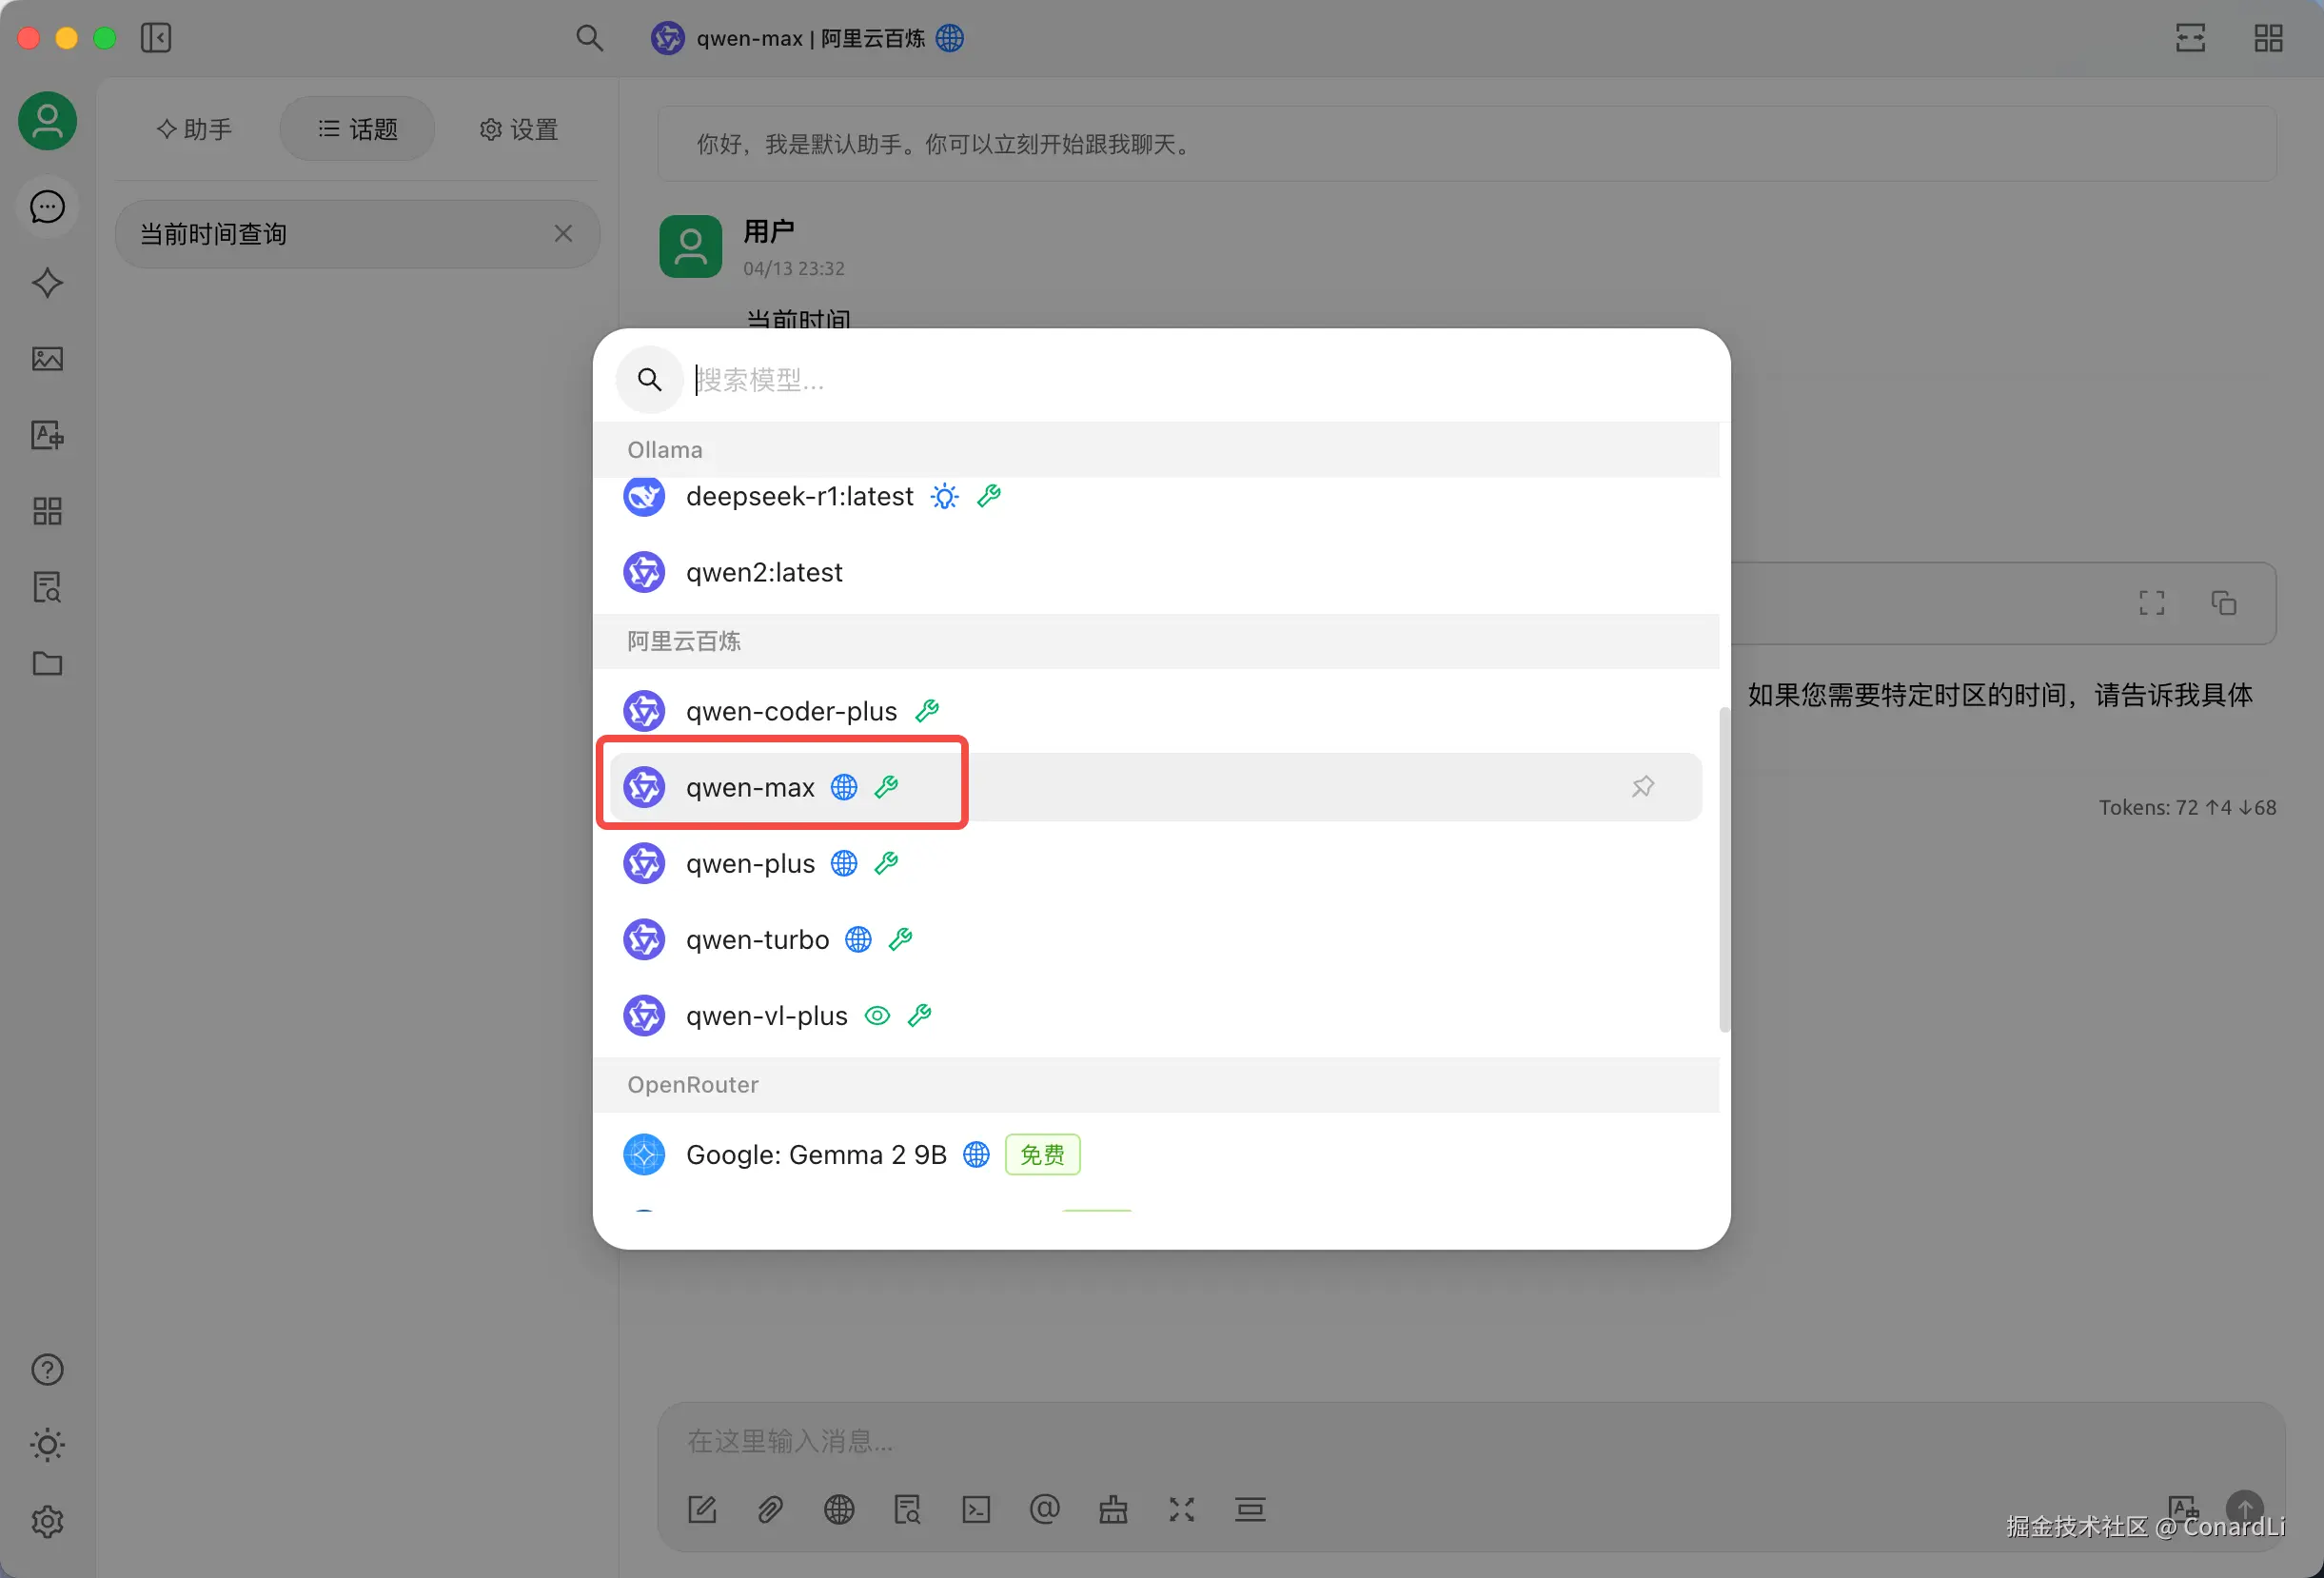Click the help question mark icon

pyautogui.click(x=47, y=1369)
